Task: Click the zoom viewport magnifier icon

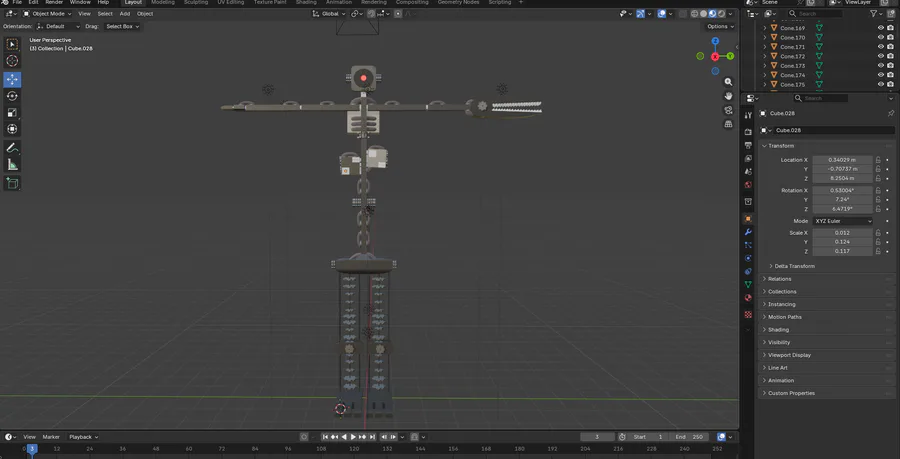Action: (728, 82)
